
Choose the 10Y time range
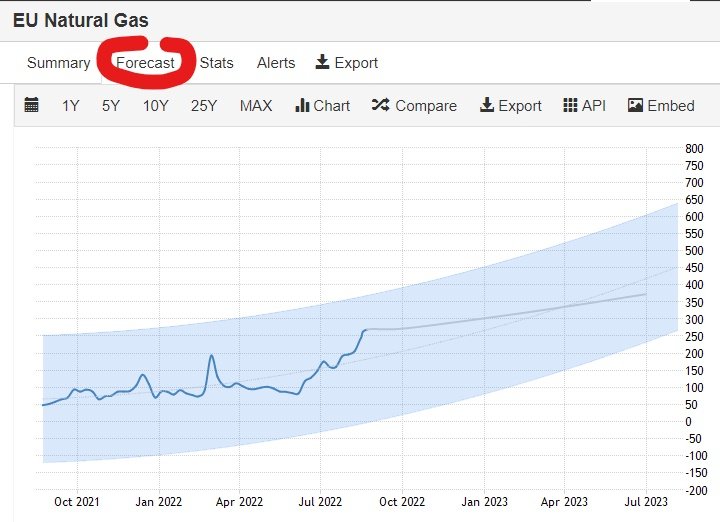pyautogui.click(x=156, y=106)
